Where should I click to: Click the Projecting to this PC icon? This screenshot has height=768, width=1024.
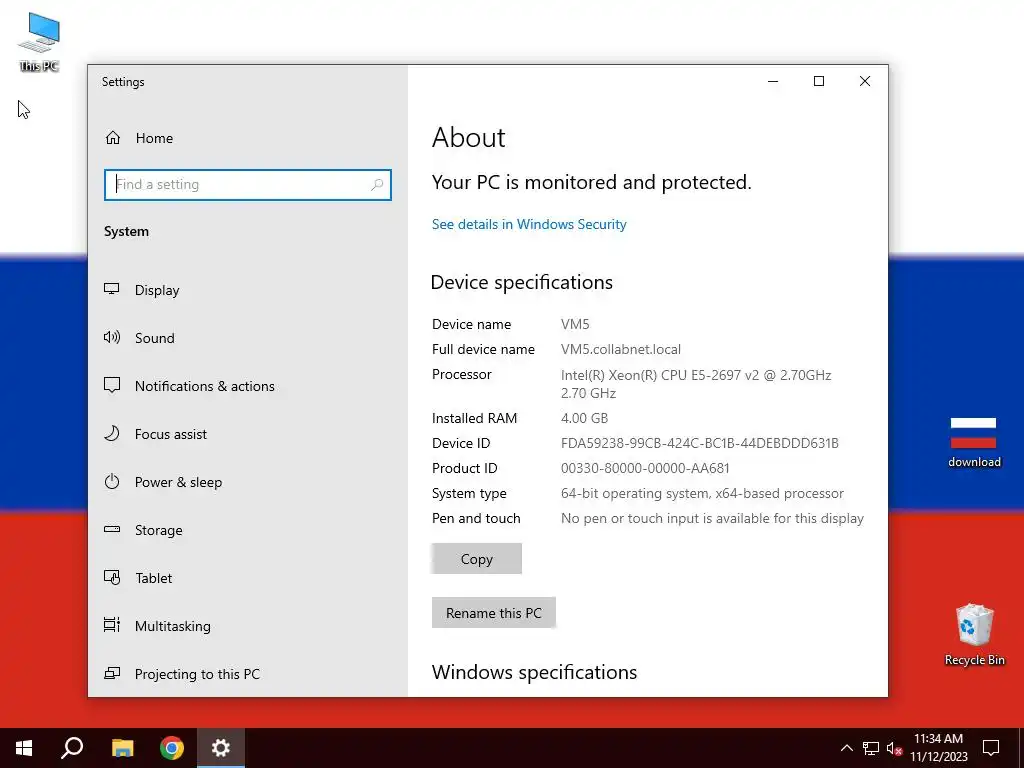[x=112, y=673]
